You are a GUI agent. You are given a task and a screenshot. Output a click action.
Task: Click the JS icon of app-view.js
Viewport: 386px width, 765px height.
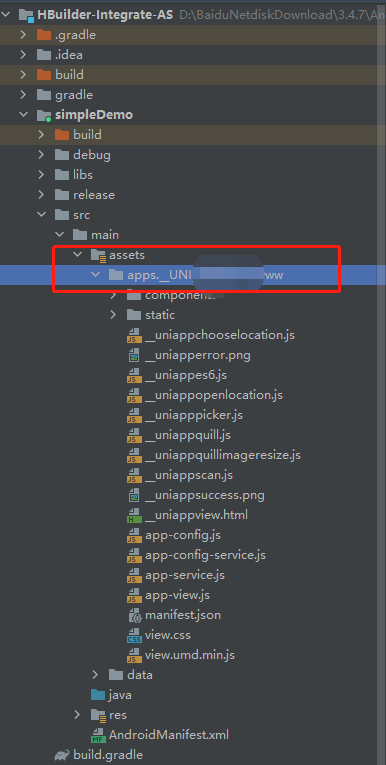pyautogui.click(x=134, y=595)
